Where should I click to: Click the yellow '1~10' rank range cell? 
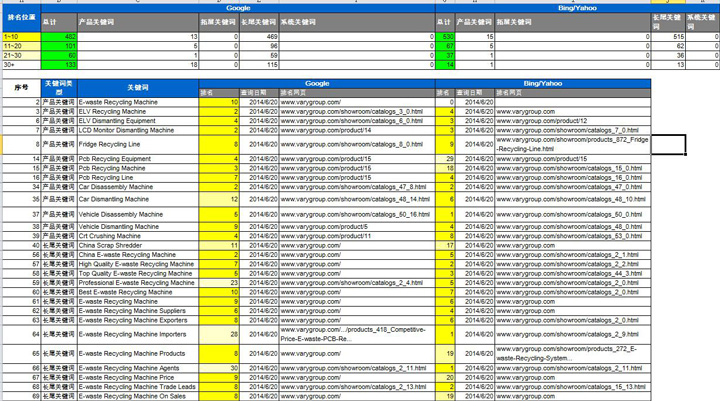tap(21, 36)
